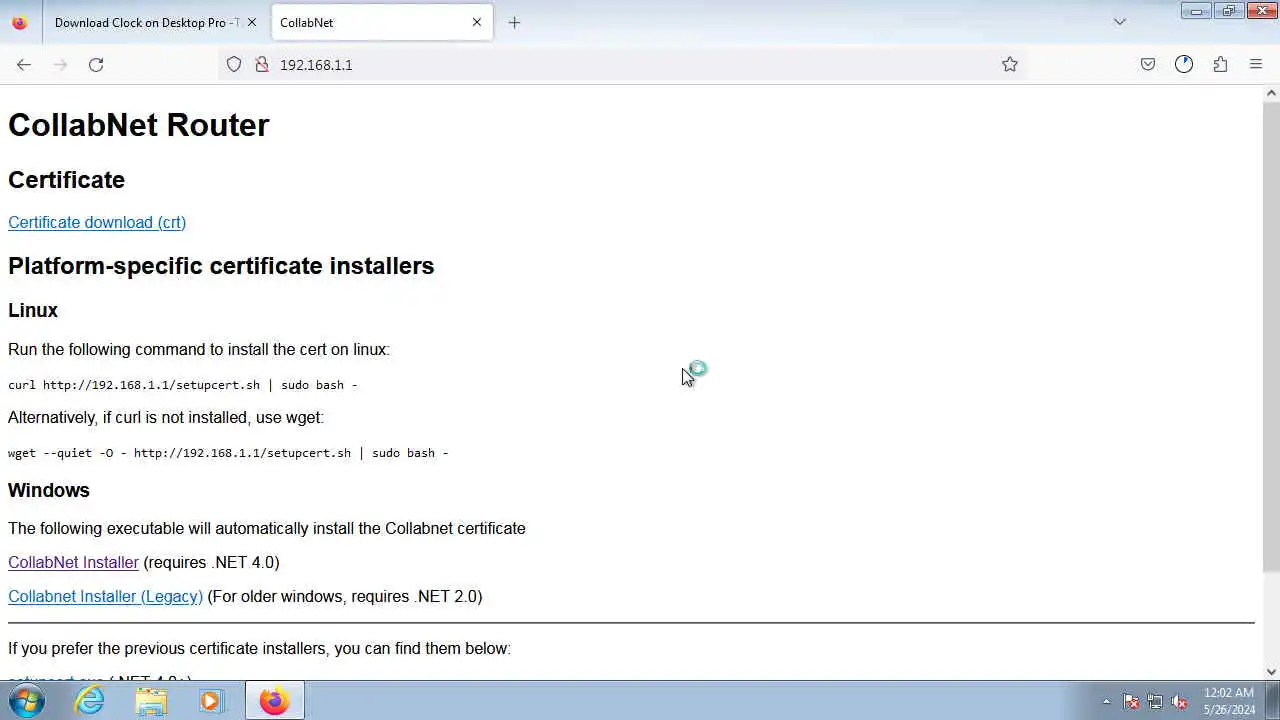Click the insecure connection padlock icon
Image resolution: width=1280 pixels, height=720 pixels.
(x=262, y=64)
